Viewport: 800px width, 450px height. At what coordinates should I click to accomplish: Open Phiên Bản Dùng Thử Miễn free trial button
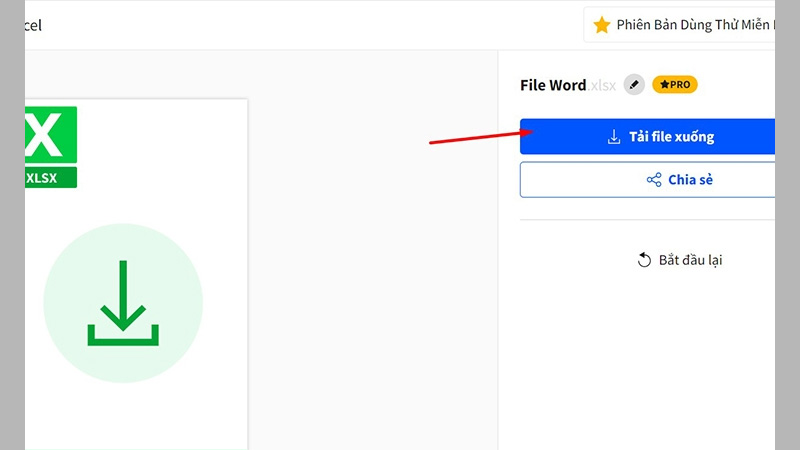tap(680, 24)
